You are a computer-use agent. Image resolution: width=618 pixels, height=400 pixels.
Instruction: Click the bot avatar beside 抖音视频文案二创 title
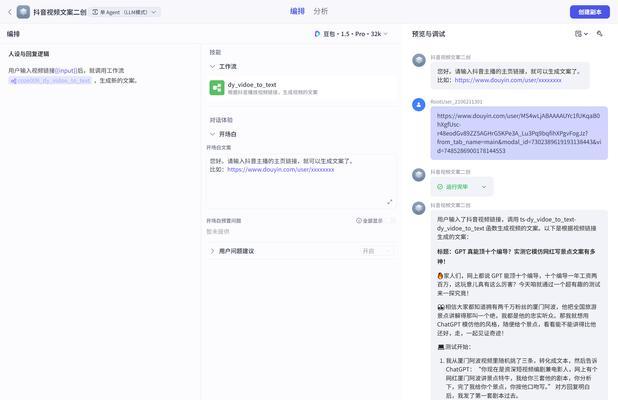(23, 12)
